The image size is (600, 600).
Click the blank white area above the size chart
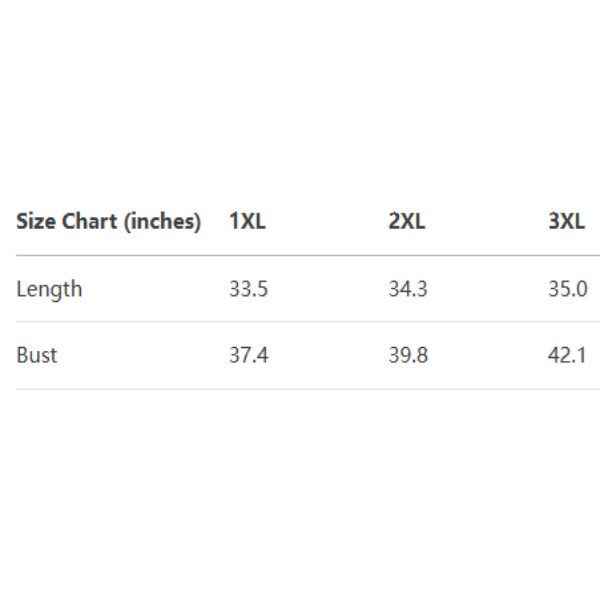click(300, 100)
